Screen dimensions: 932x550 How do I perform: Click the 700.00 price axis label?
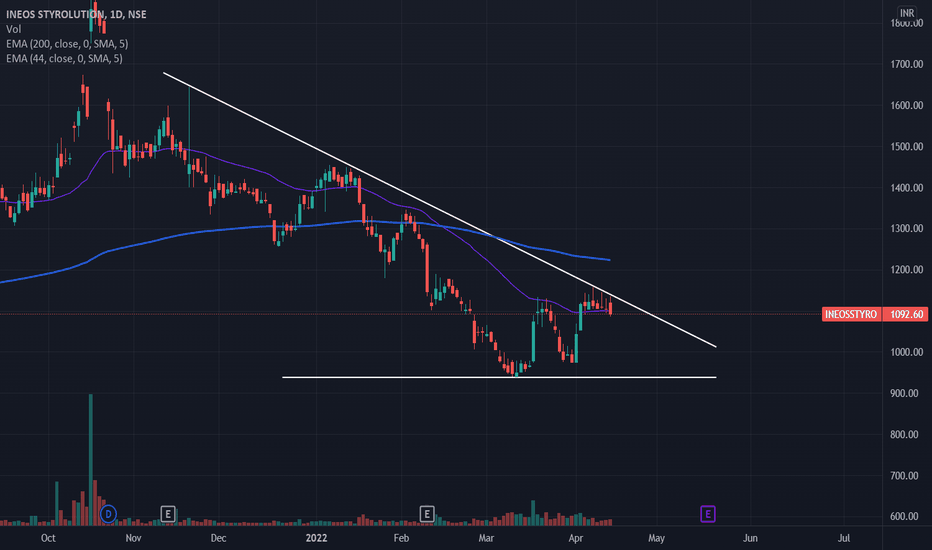tap(904, 476)
